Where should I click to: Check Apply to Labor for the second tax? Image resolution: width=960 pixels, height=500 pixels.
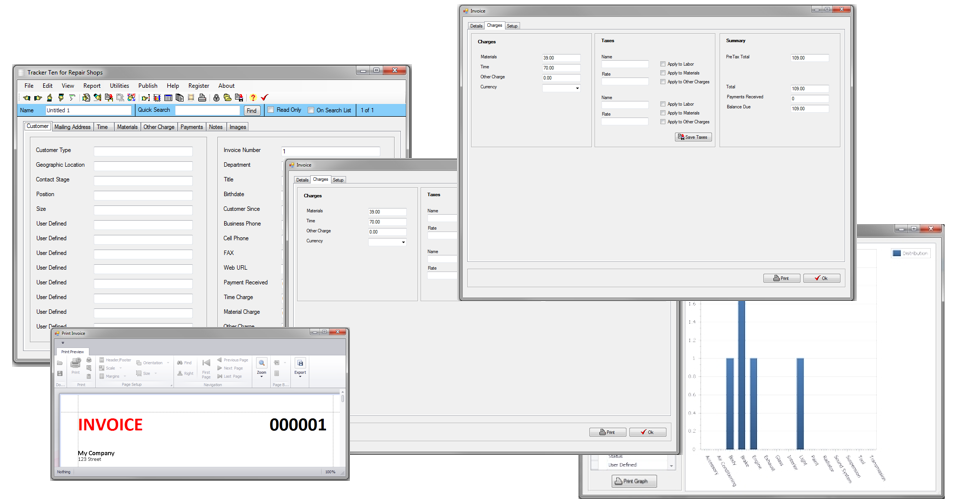[663, 104]
